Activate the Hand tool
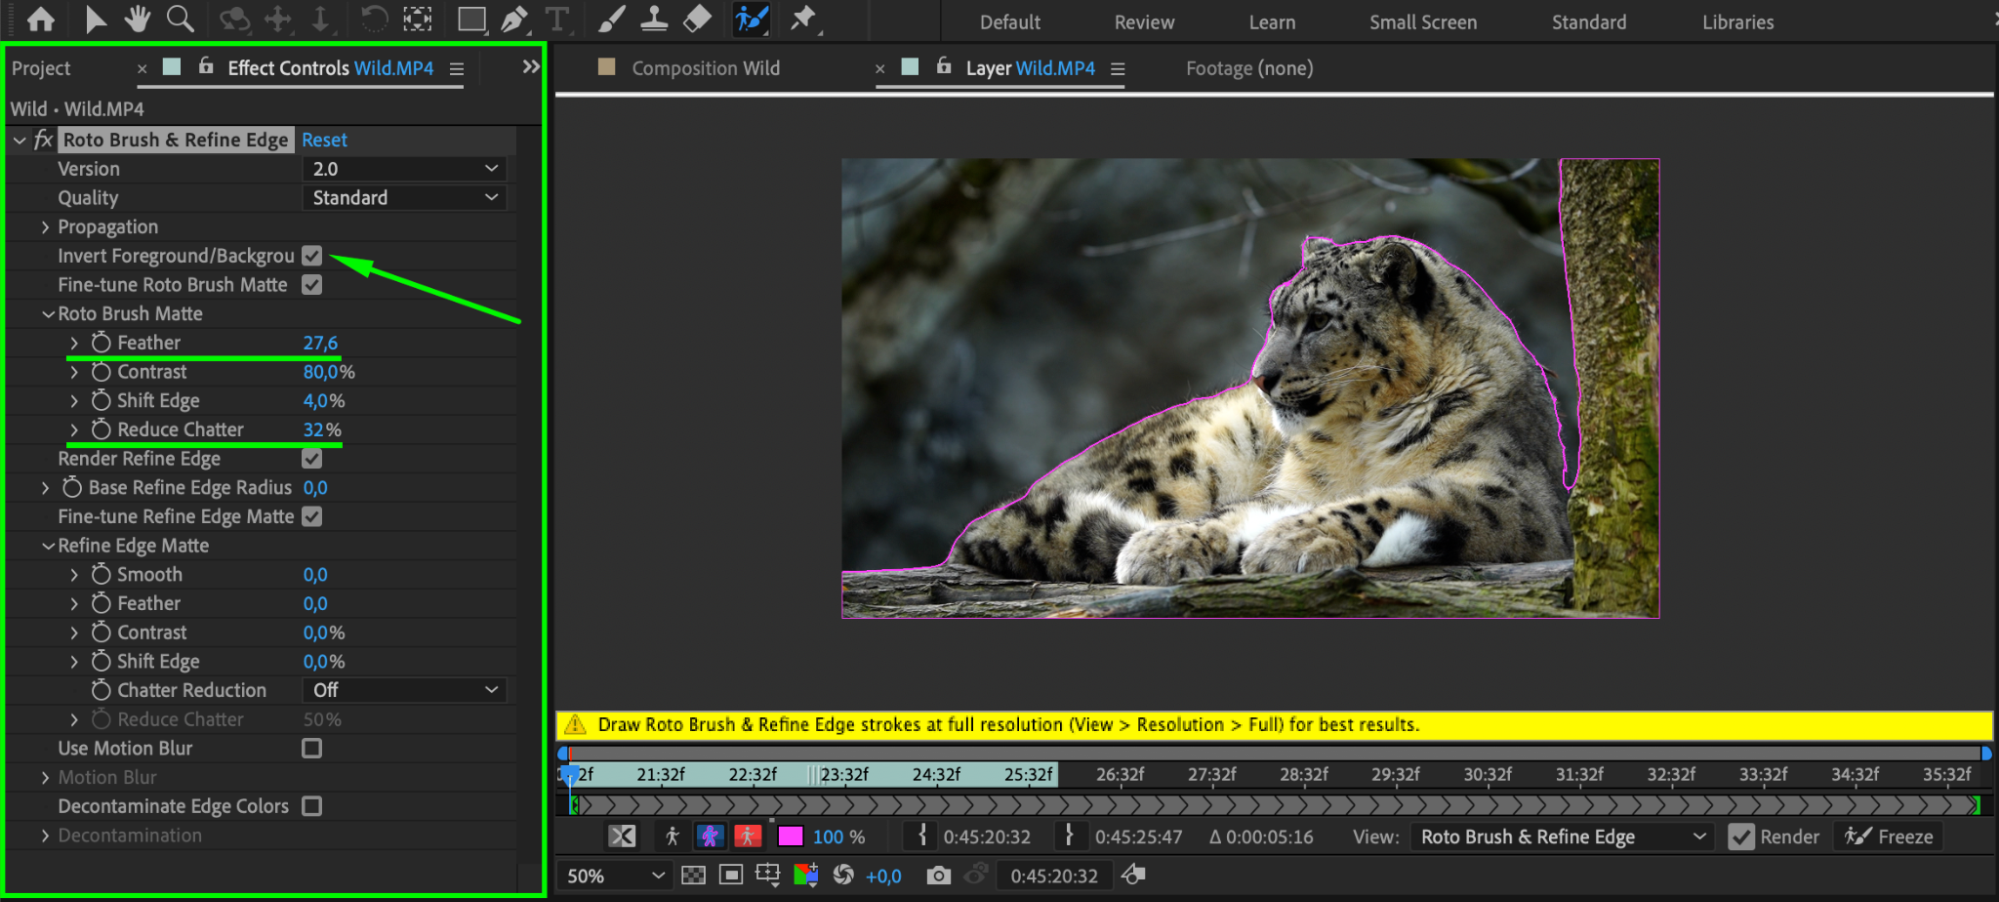The width and height of the screenshot is (1999, 902). point(137,19)
